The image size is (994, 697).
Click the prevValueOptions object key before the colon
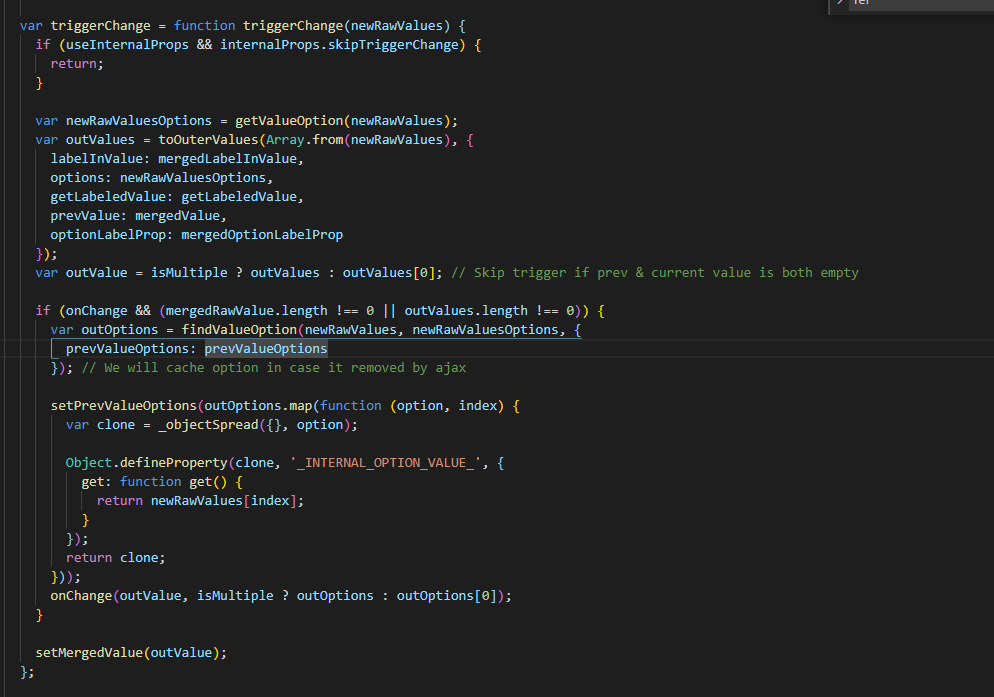point(127,349)
